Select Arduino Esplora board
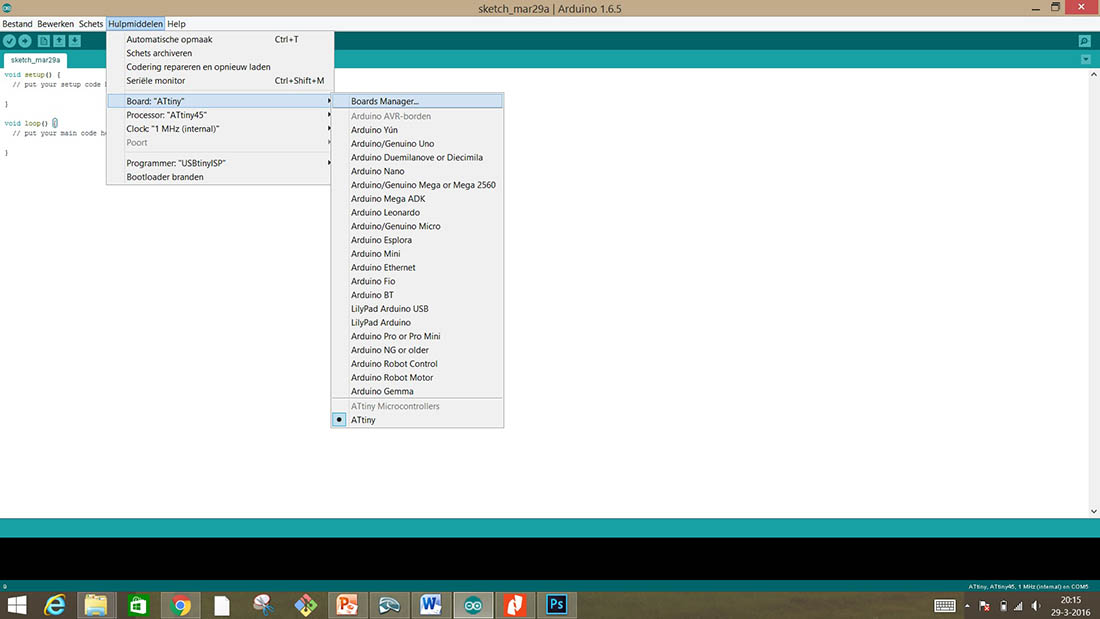 pos(417,240)
